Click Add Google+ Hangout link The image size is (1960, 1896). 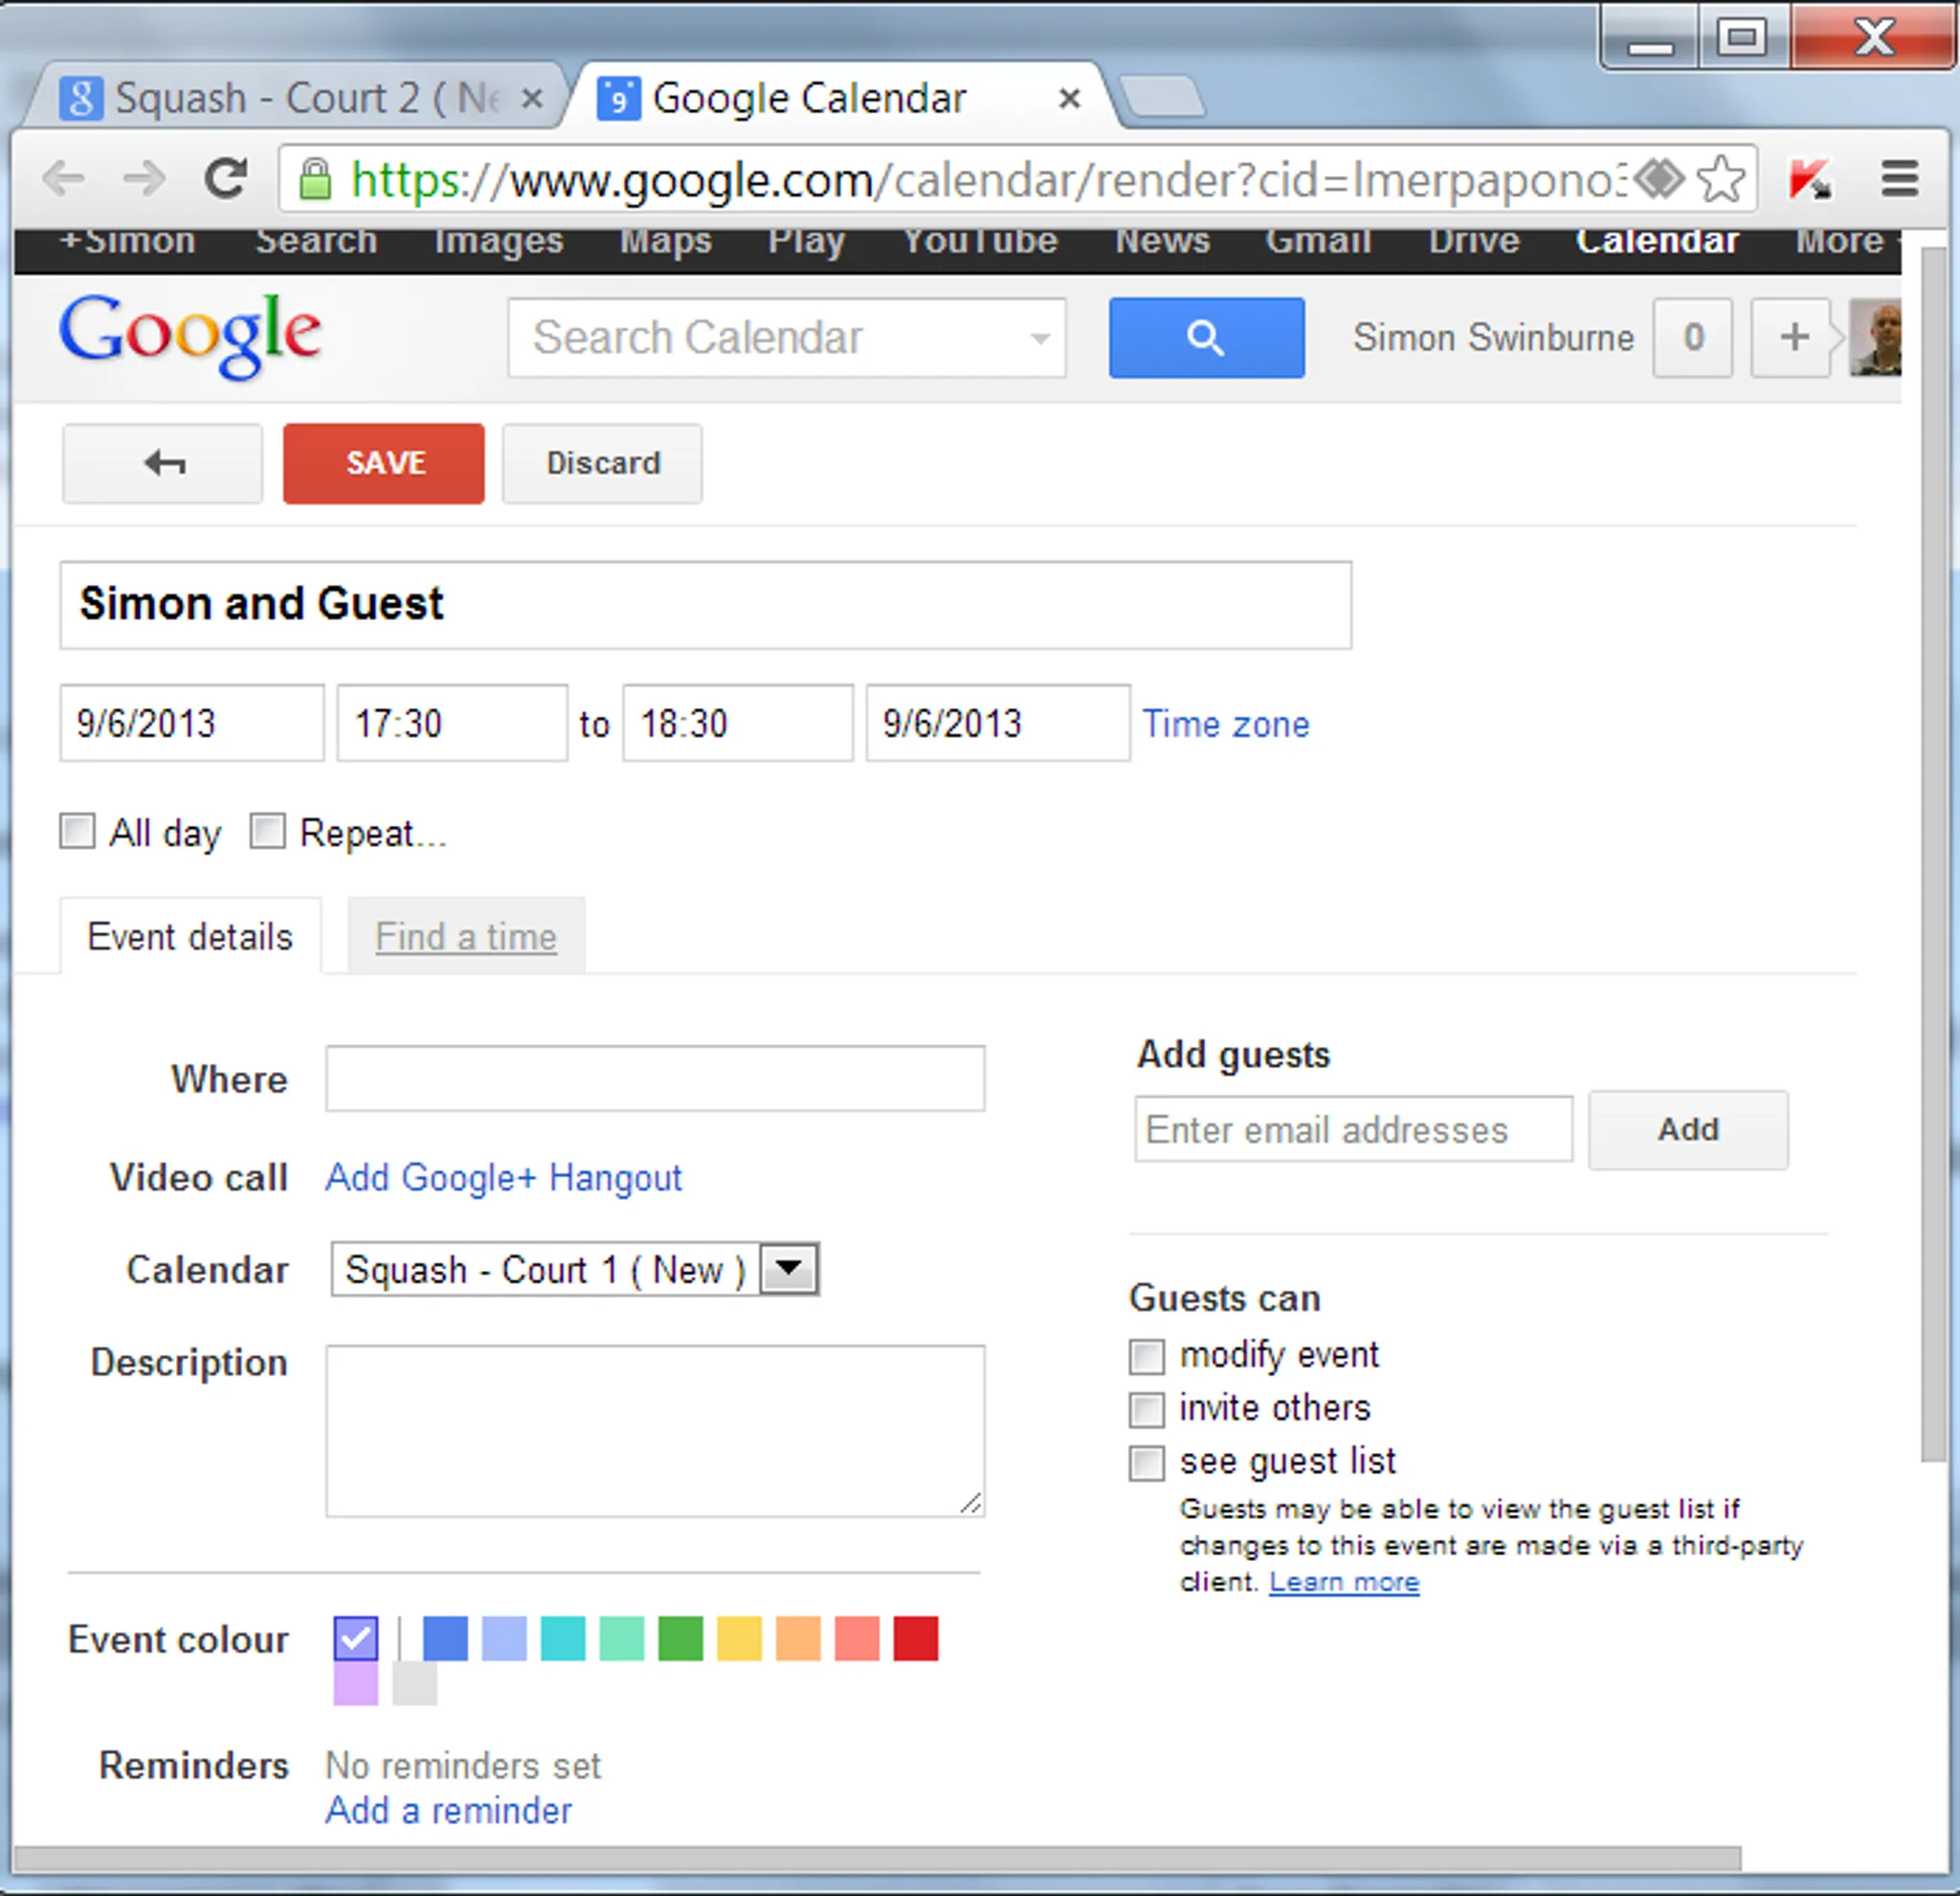click(x=503, y=1178)
